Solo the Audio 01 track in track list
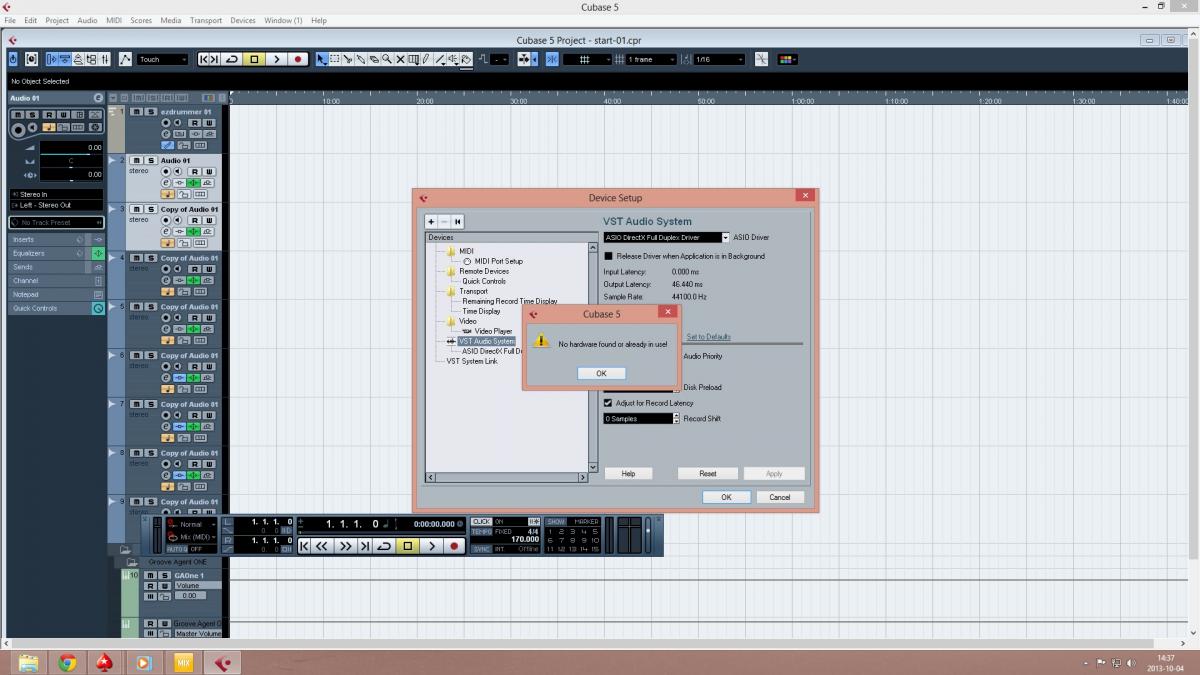 [x=151, y=160]
